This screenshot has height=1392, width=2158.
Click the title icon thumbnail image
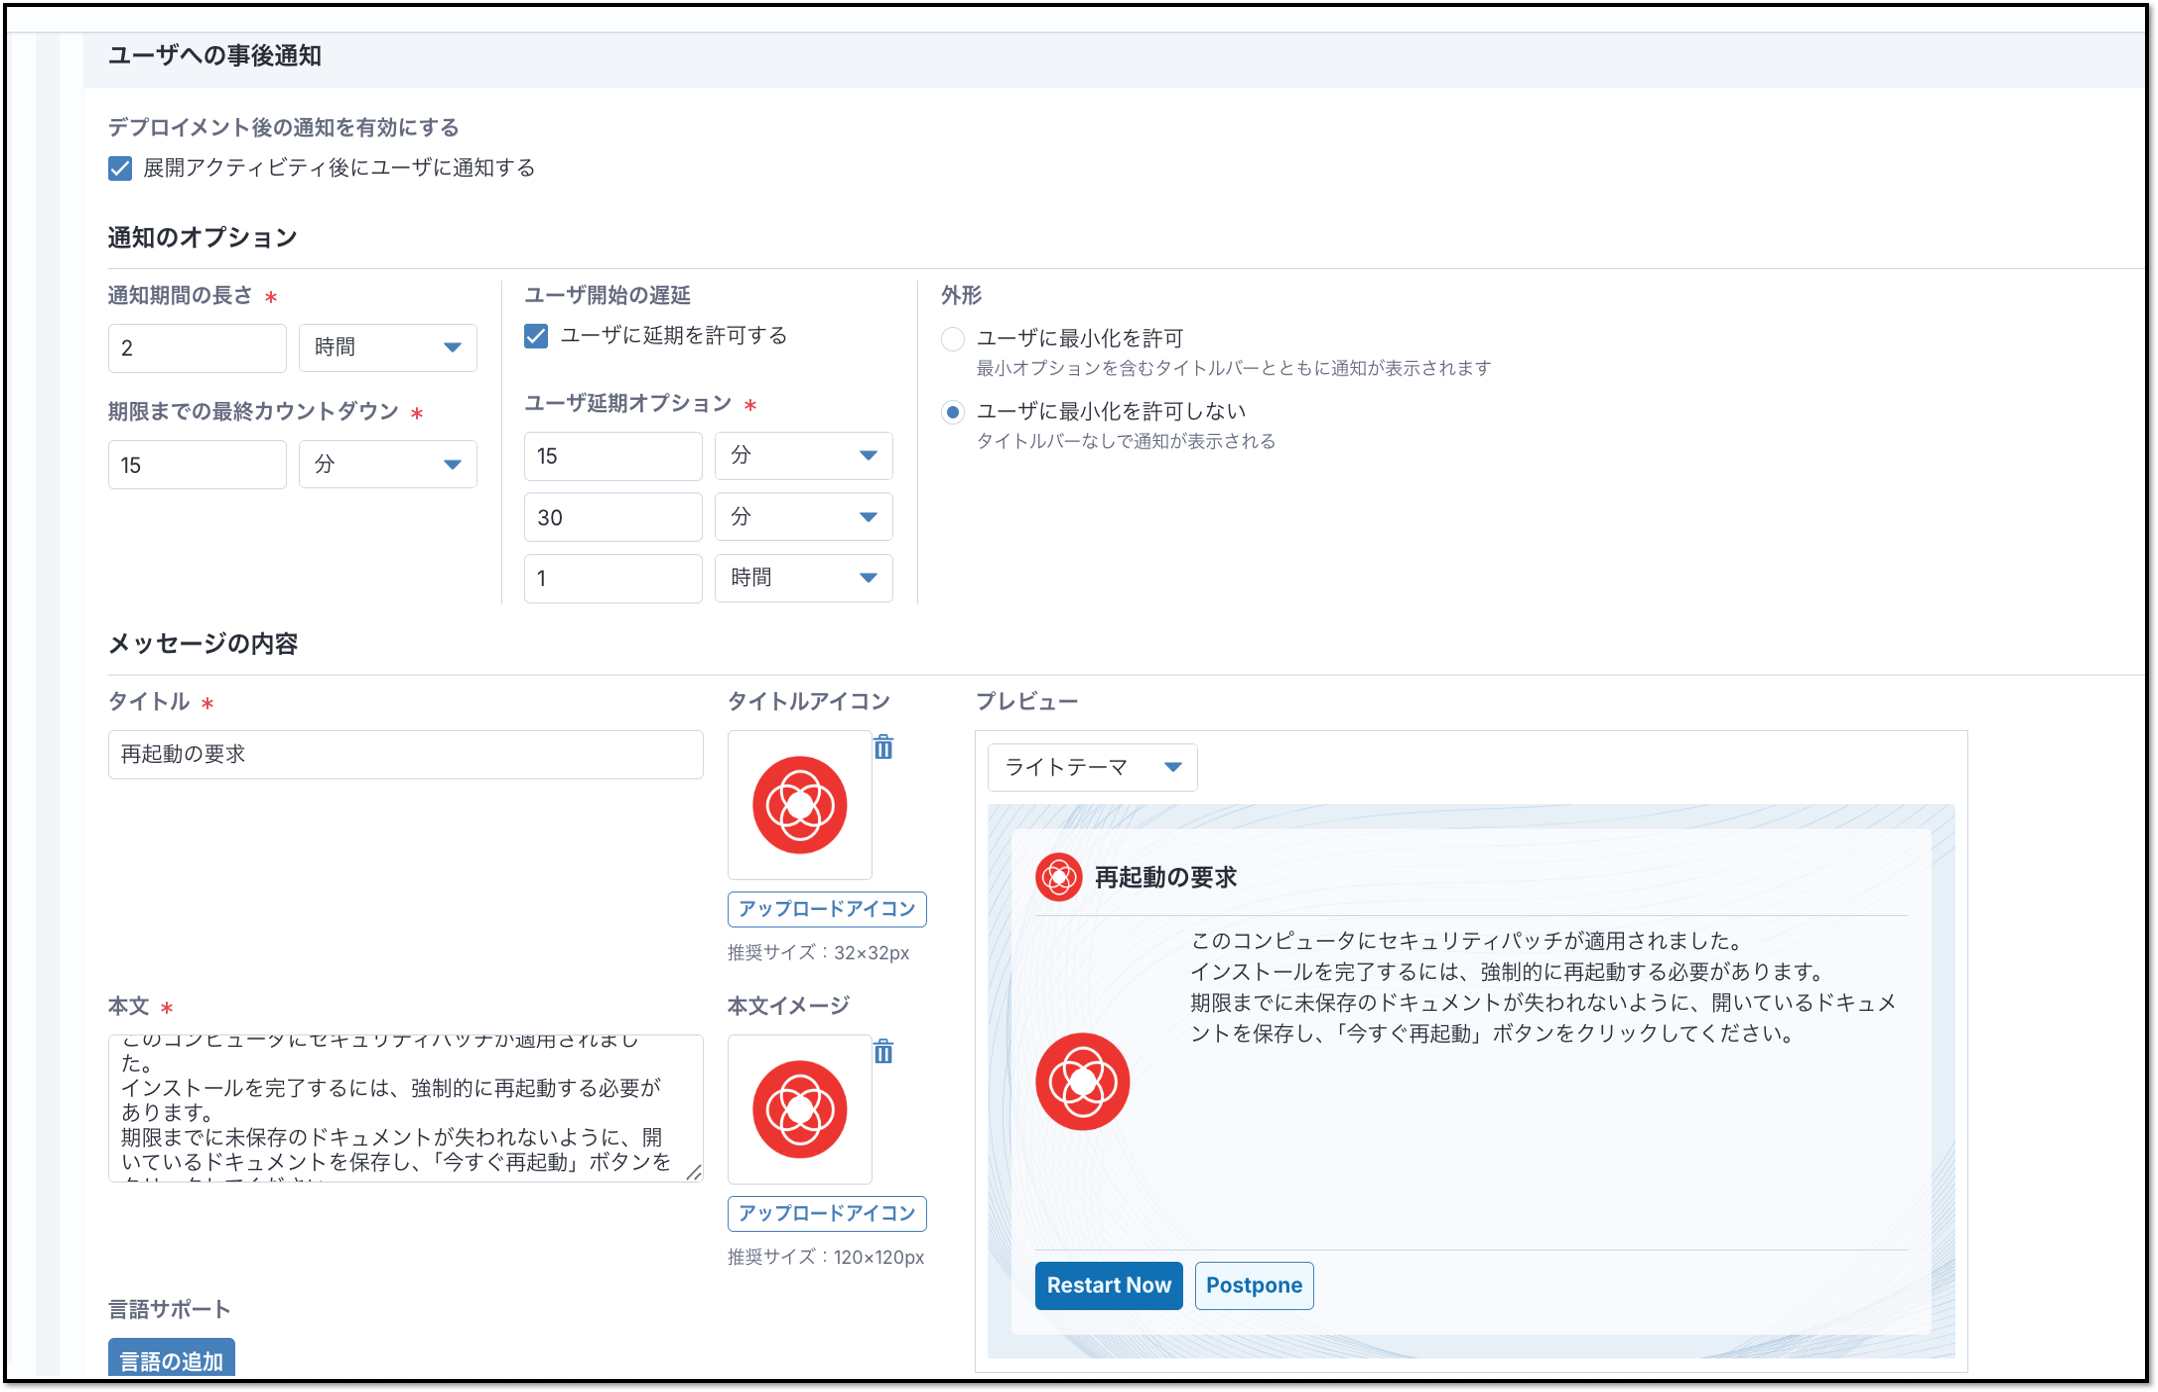[799, 805]
